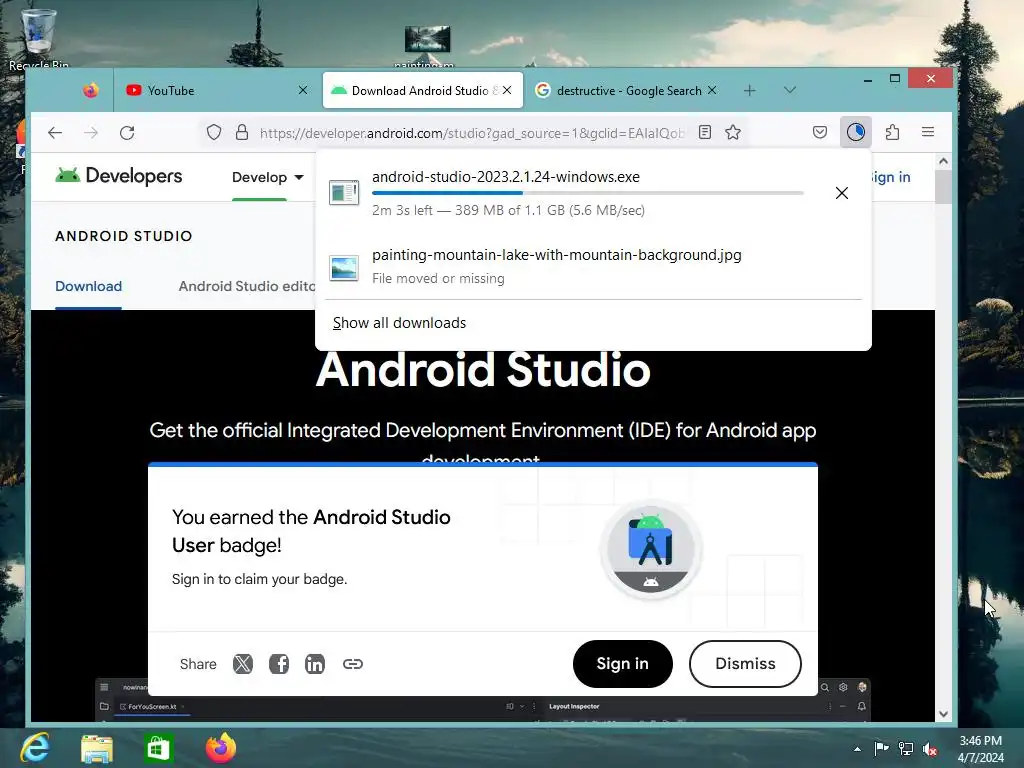The width and height of the screenshot is (1024, 768).
Task: Click the page scrollbar down arrow
Action: pyautogui.click(x=943, y=714)
